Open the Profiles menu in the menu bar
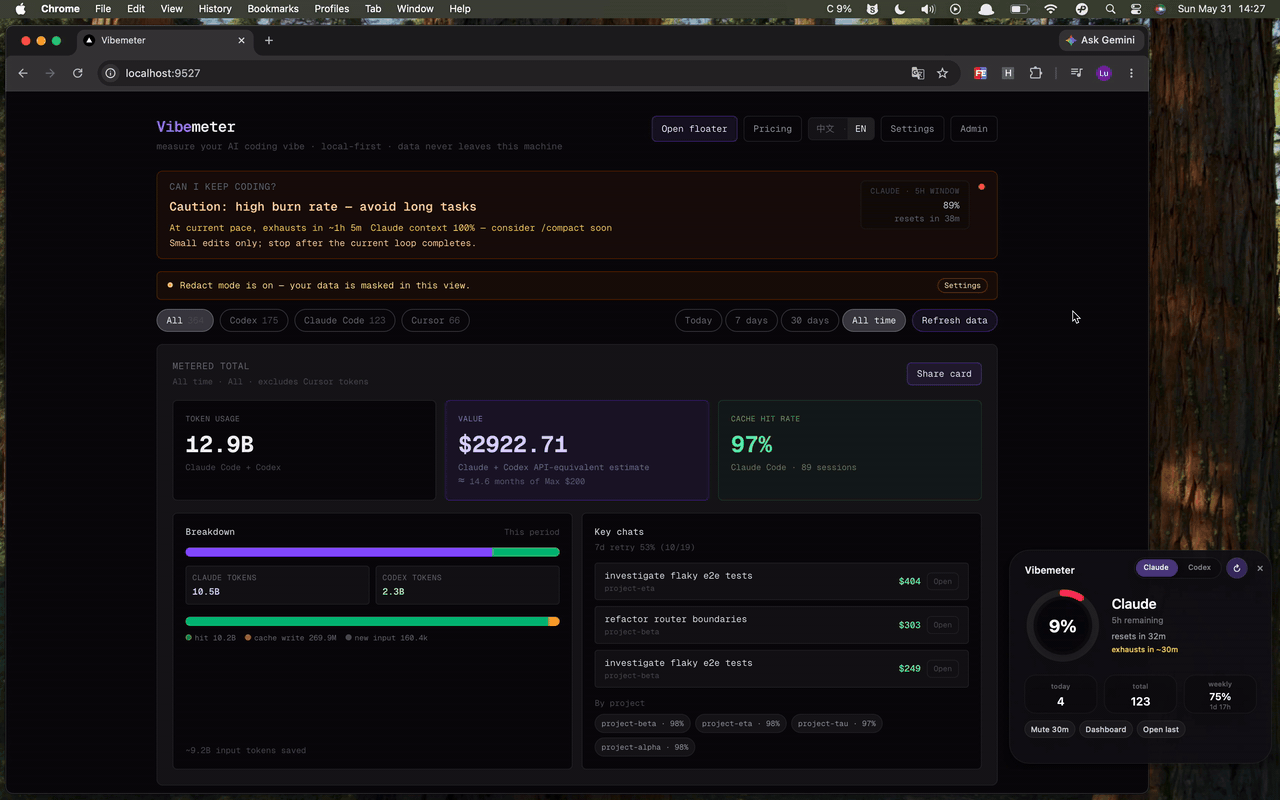 332,9
